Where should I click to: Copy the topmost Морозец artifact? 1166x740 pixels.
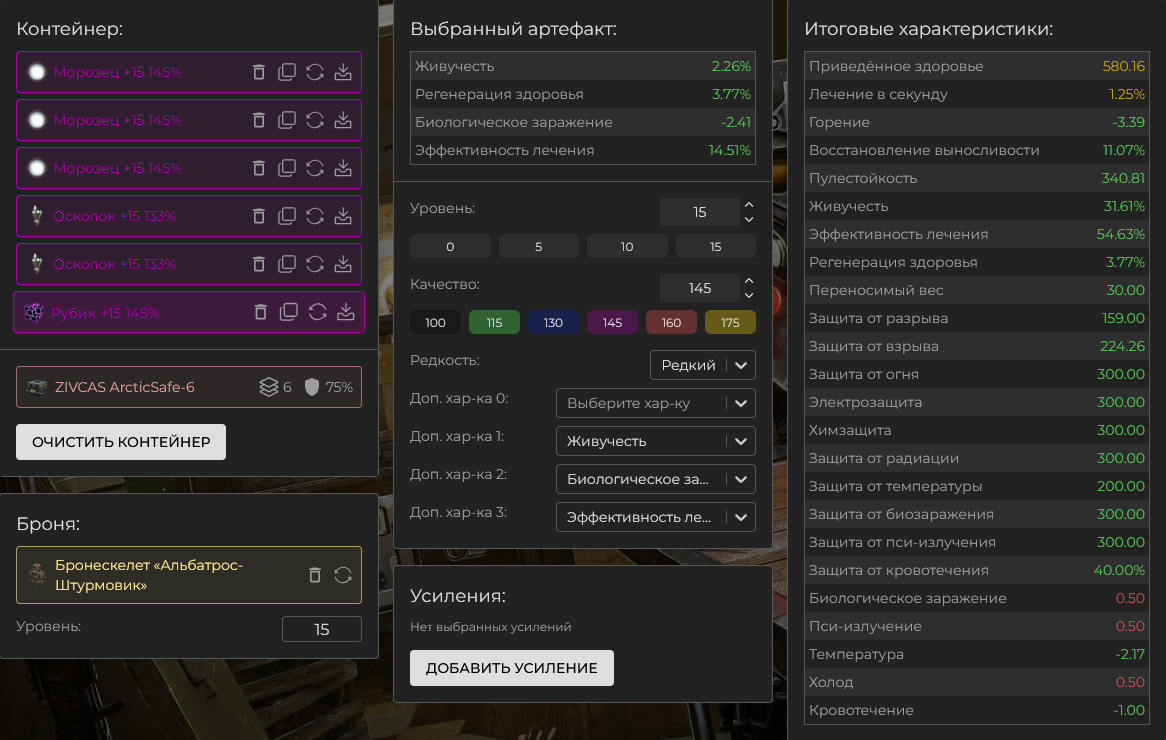coord(286,72)
